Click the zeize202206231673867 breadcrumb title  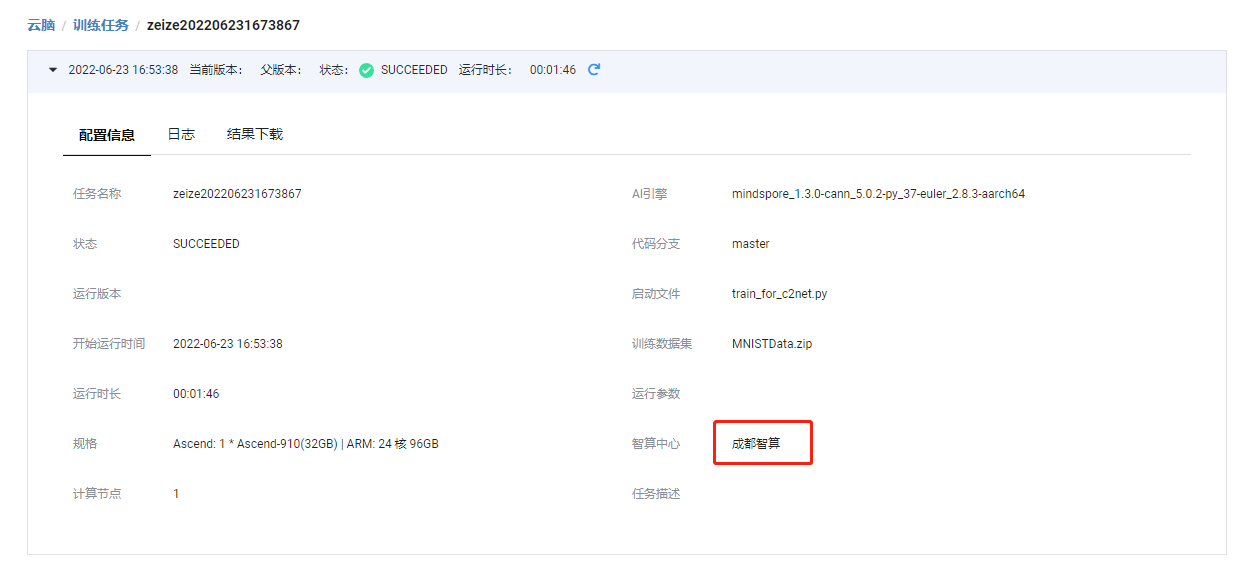(x=223, y=25)
